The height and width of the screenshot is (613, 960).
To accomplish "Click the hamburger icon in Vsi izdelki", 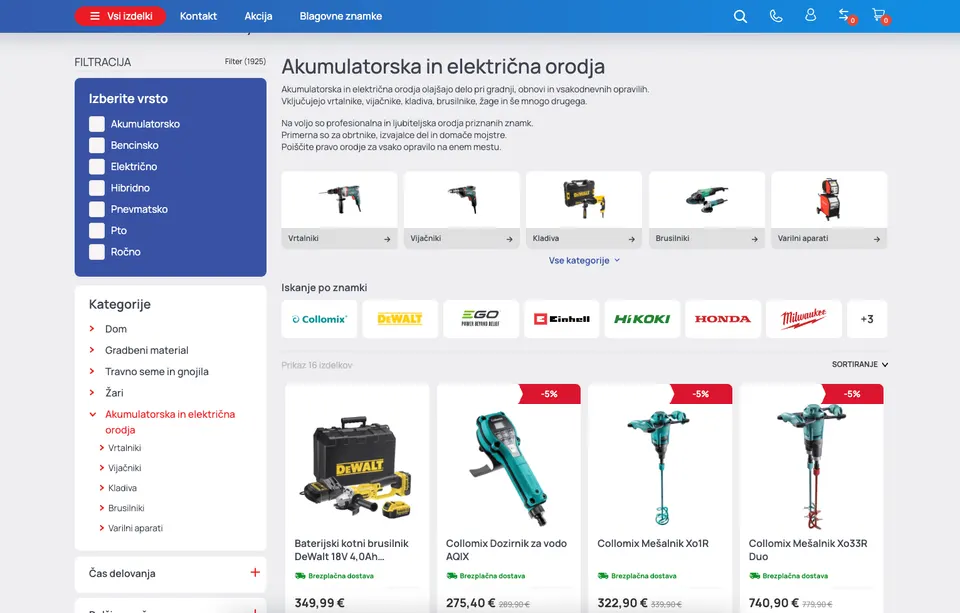I will [x=95, y=16].
